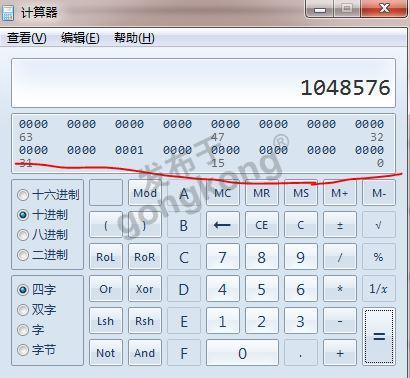The image size is (410, 378).
Task: Click the MS memory store button
Action: [301, 193]
